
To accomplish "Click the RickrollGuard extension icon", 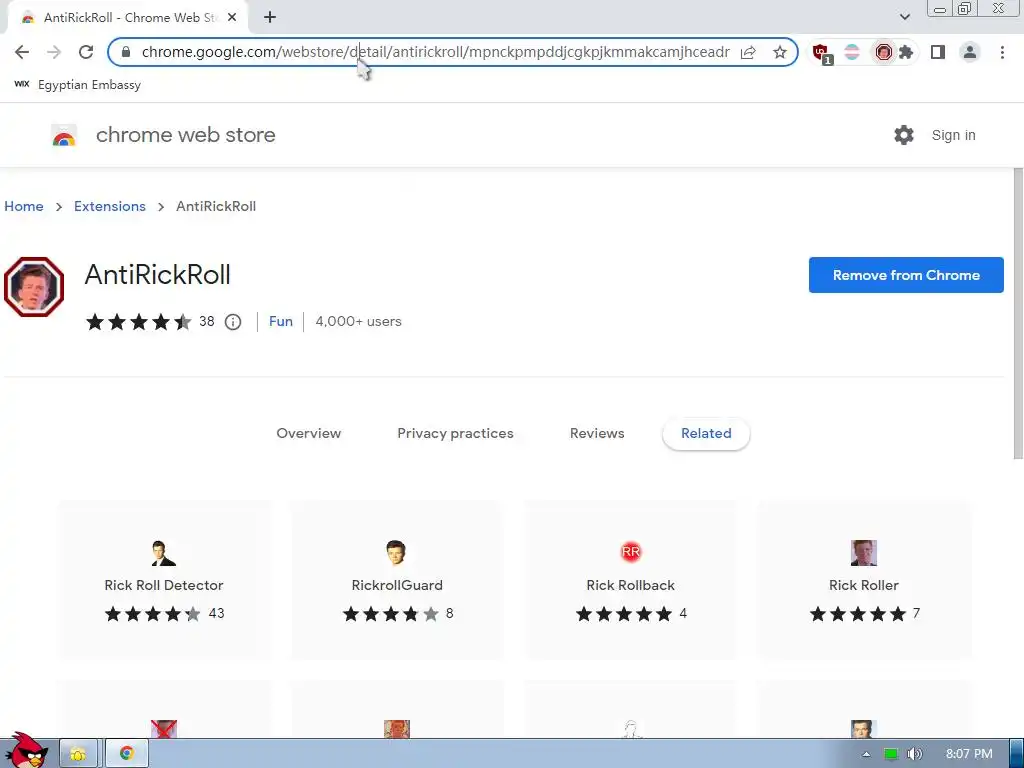I will tap(396, 552).
